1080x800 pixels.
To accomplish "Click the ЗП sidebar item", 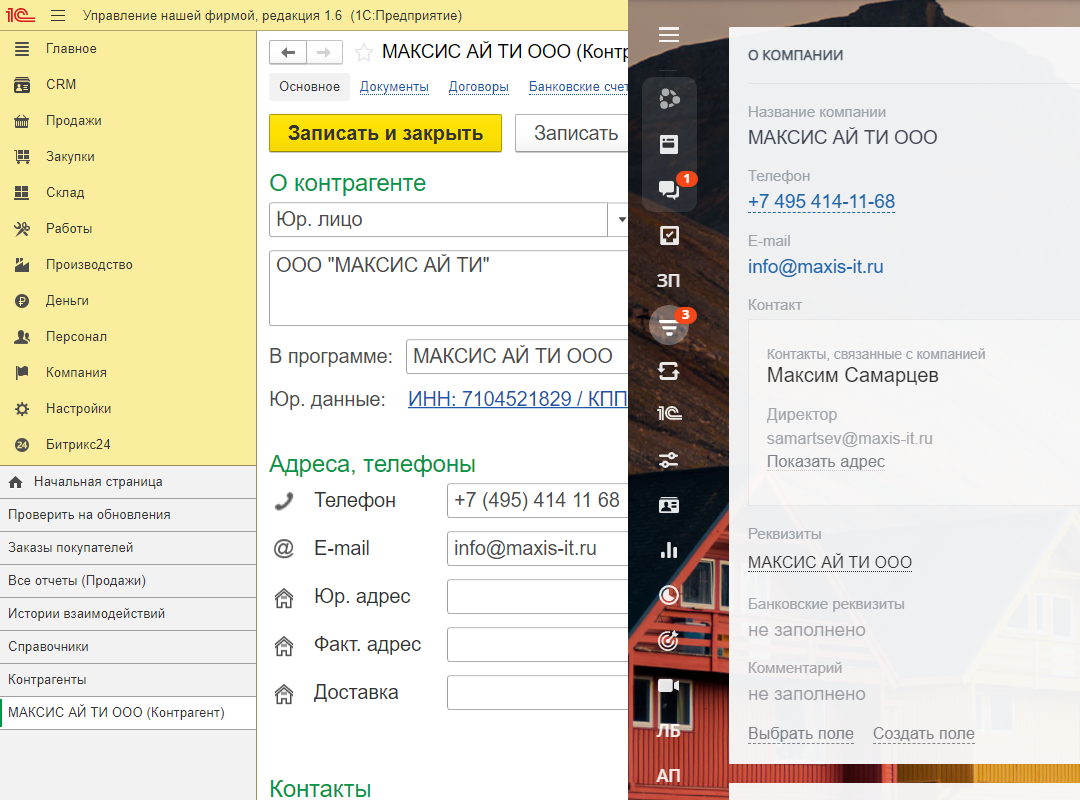I will (668, 280).
